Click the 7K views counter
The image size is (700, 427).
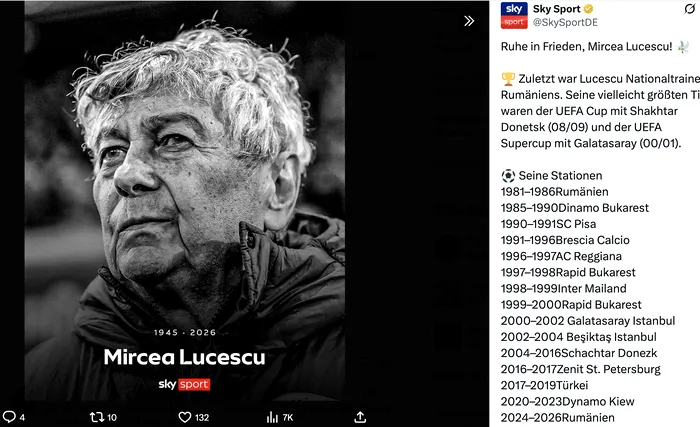tap(288, 418)
